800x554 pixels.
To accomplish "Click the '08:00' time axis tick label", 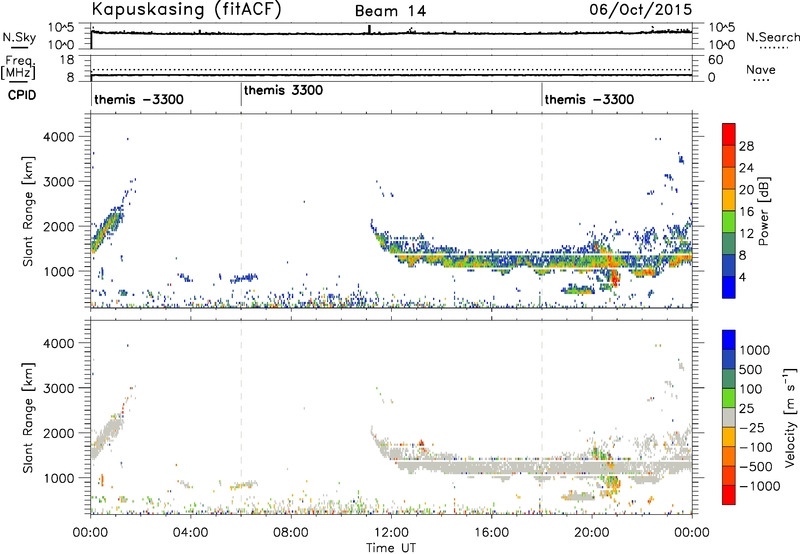I will click(x=291, y=533).
